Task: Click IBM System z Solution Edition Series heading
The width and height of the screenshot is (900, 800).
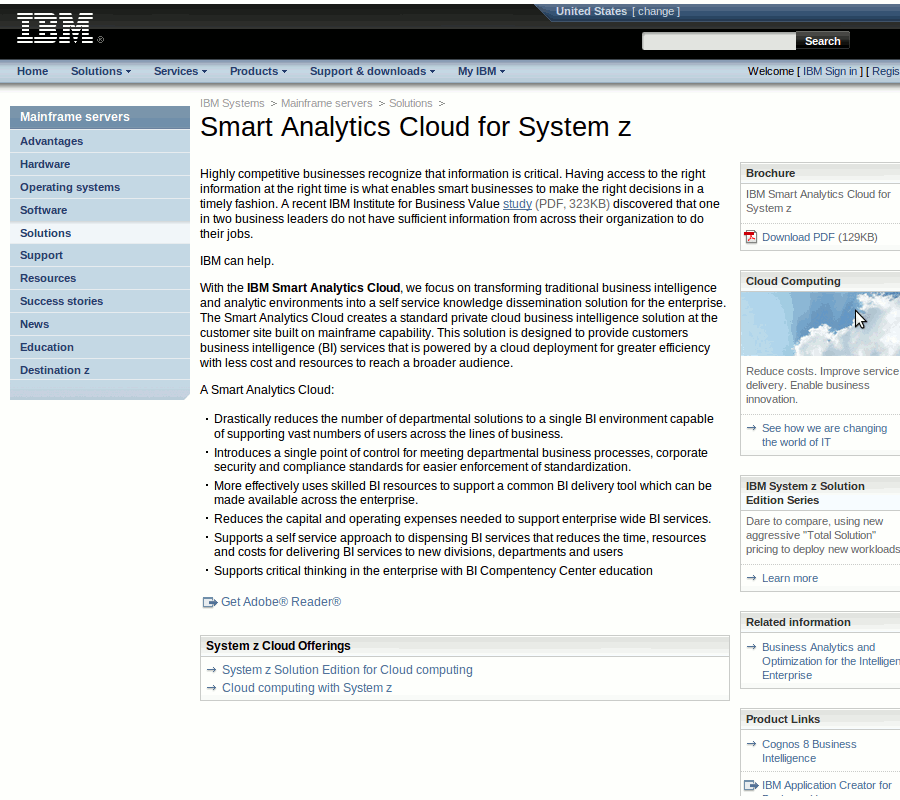Action: pyautogui.click(x=805, y=493)
